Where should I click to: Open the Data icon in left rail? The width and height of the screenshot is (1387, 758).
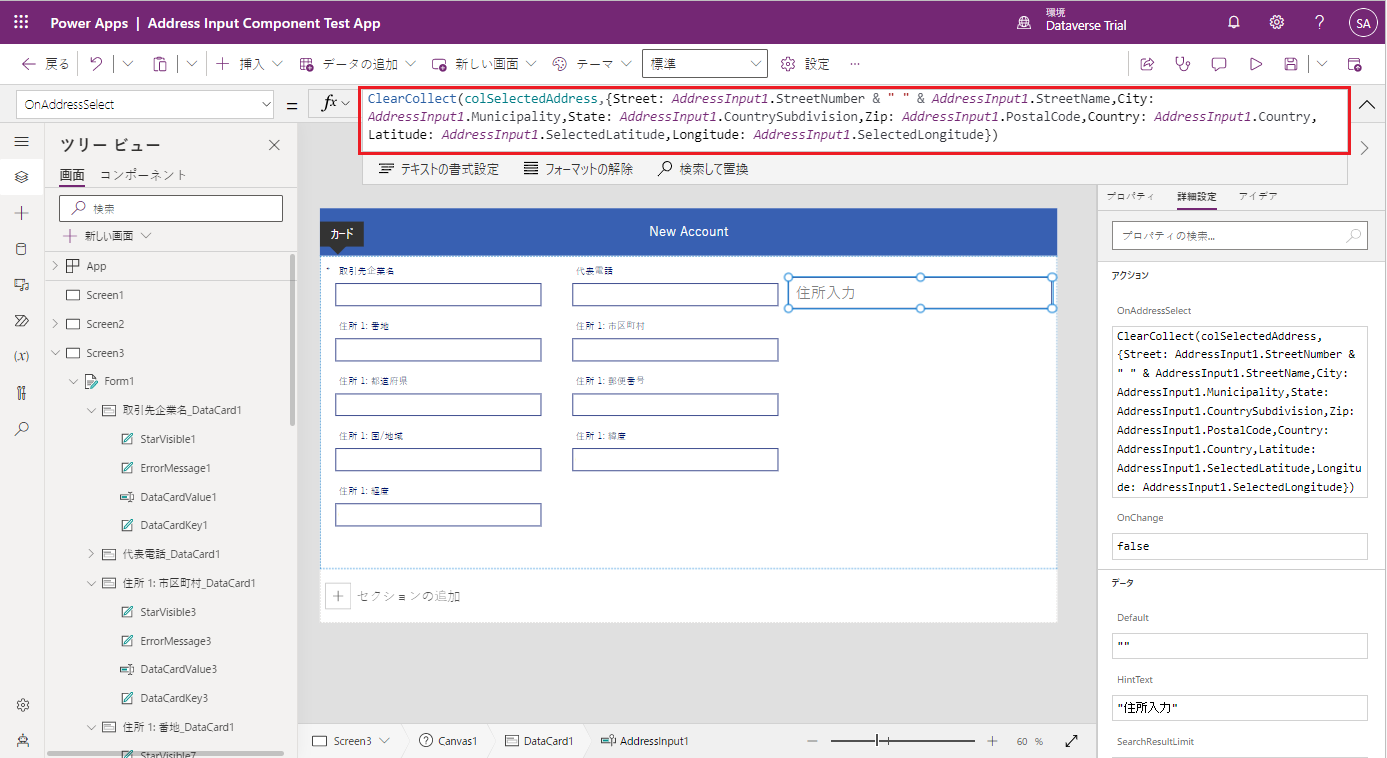coord(21,249)
